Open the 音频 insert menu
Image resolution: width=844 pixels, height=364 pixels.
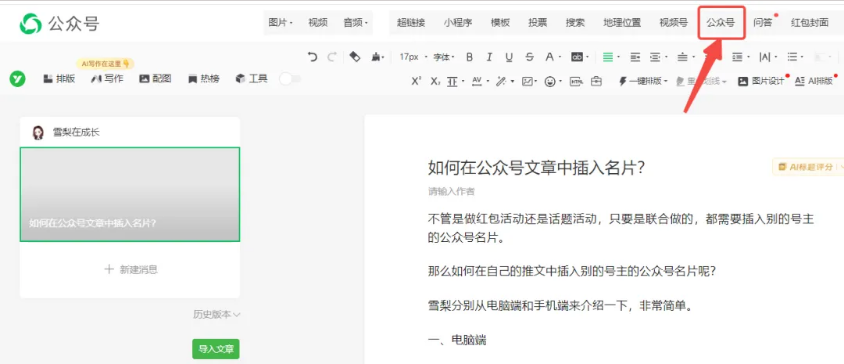tap(355, 23)
